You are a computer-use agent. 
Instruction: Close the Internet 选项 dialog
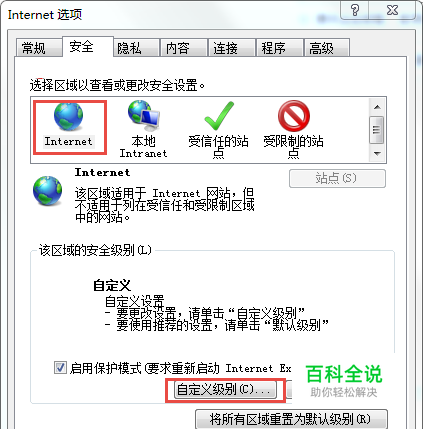coord(392,11)
